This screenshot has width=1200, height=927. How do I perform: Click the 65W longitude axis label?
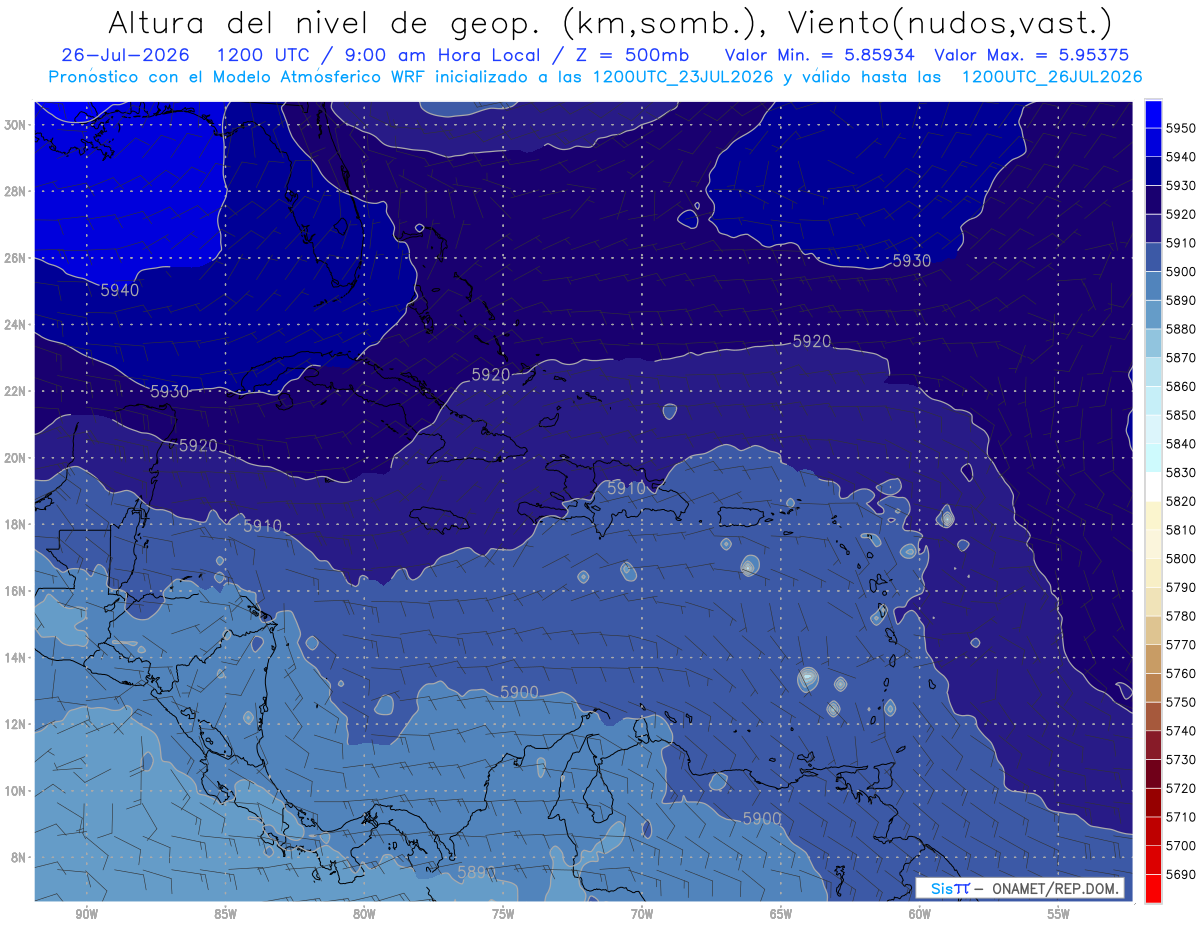[x=781, y=914]
